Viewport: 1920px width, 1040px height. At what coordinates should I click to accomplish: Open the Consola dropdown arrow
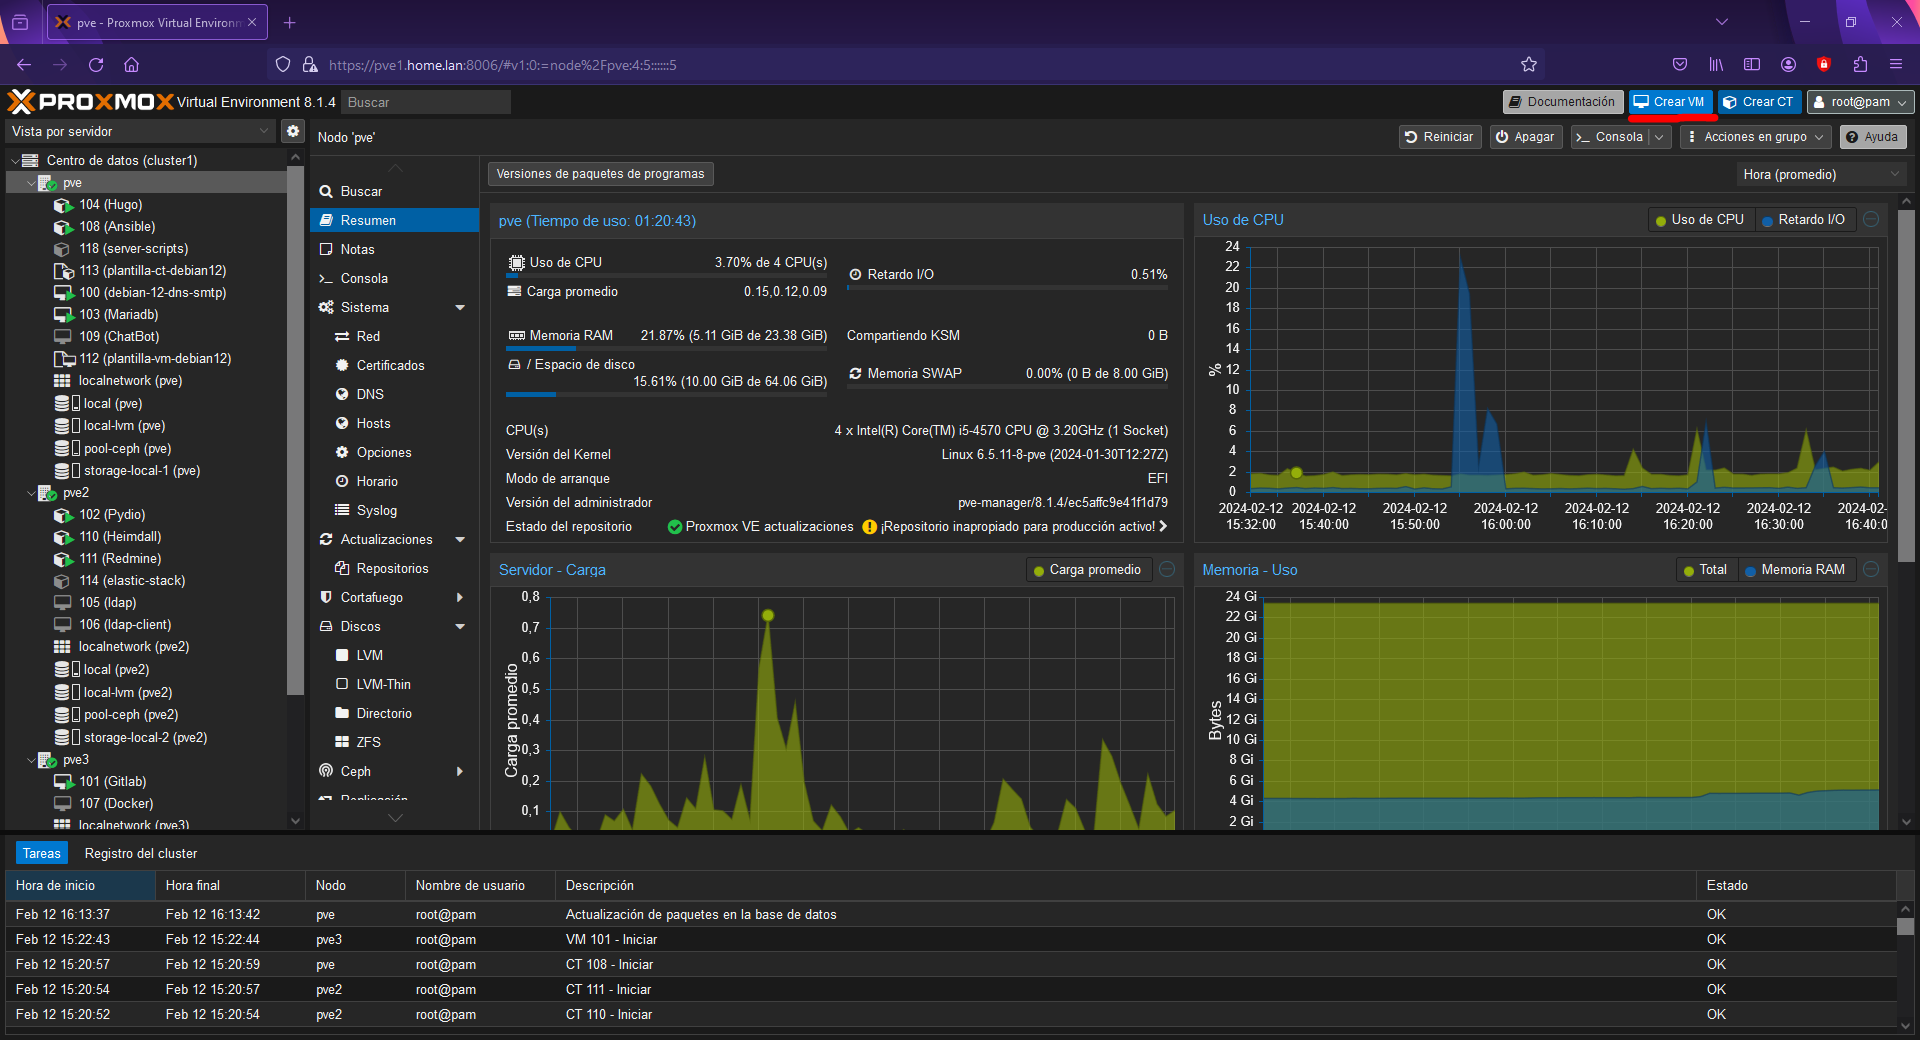tap(1660, 137)
